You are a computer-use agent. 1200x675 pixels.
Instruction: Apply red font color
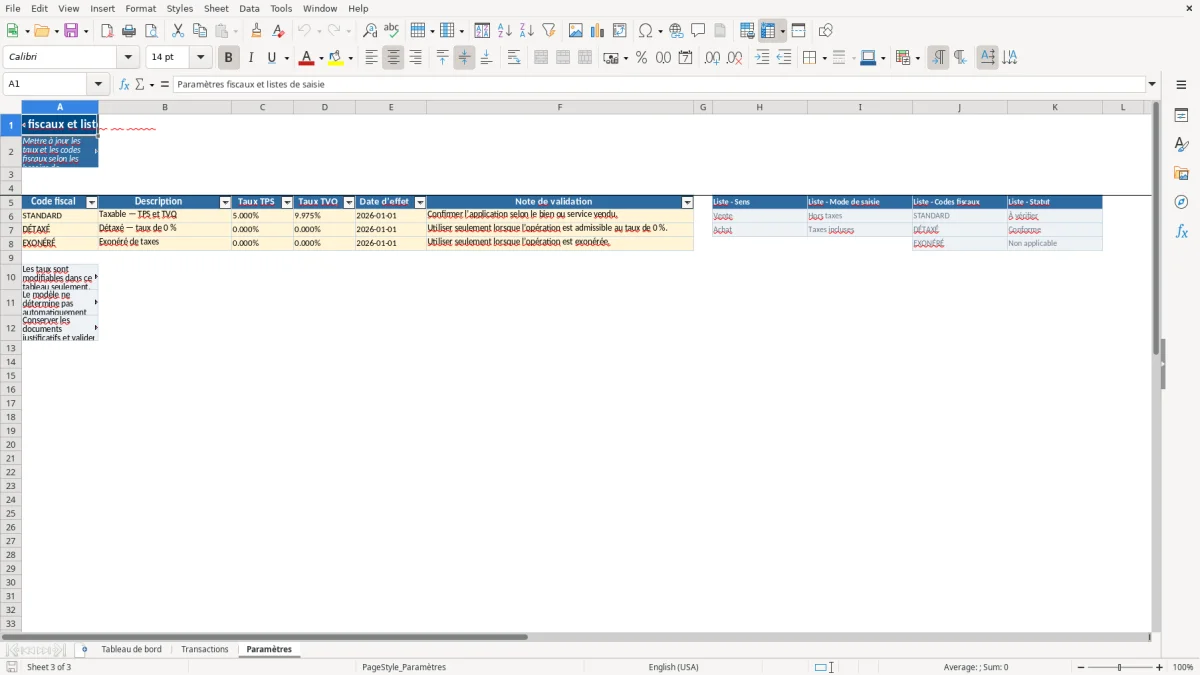pyautogui.click(x=305, y=58)
